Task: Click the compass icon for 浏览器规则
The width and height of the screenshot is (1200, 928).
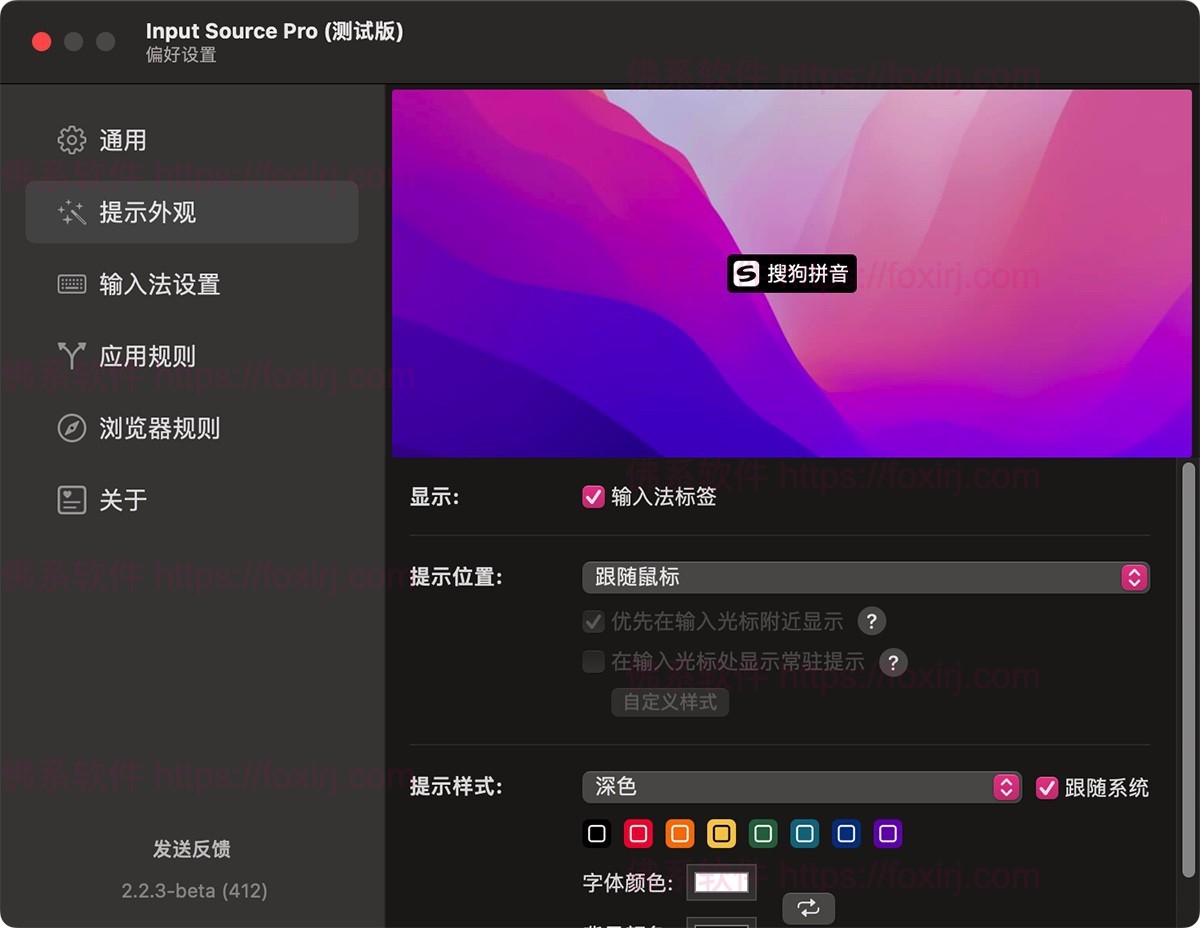Action: (72, 428)
